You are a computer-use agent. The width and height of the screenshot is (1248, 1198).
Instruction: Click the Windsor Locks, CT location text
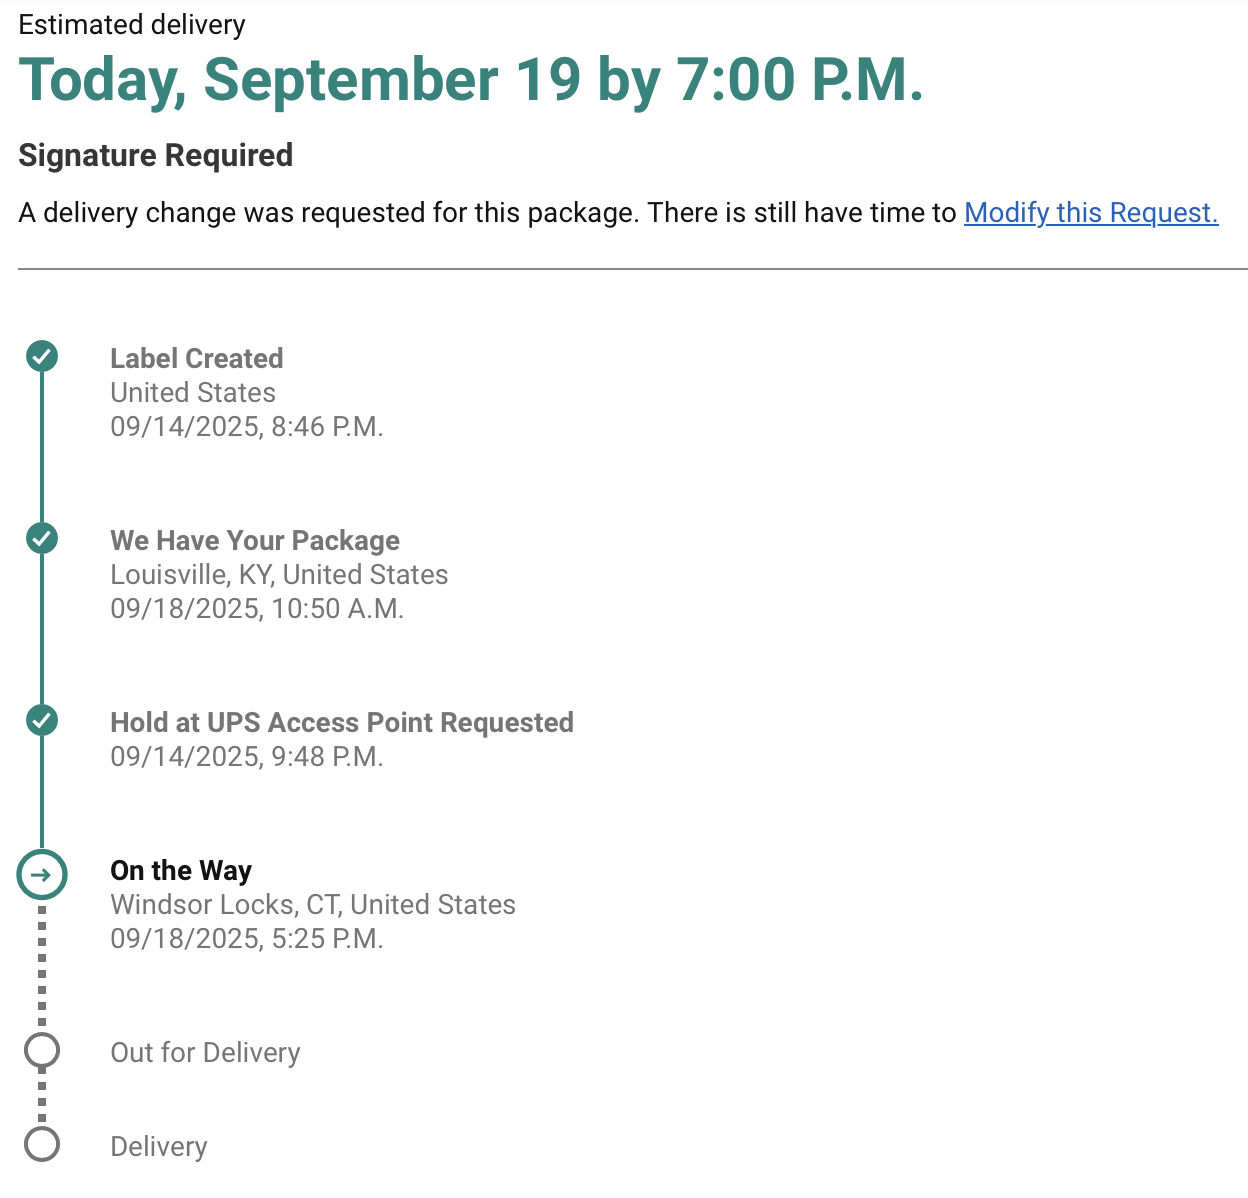(x=313, y=904)
